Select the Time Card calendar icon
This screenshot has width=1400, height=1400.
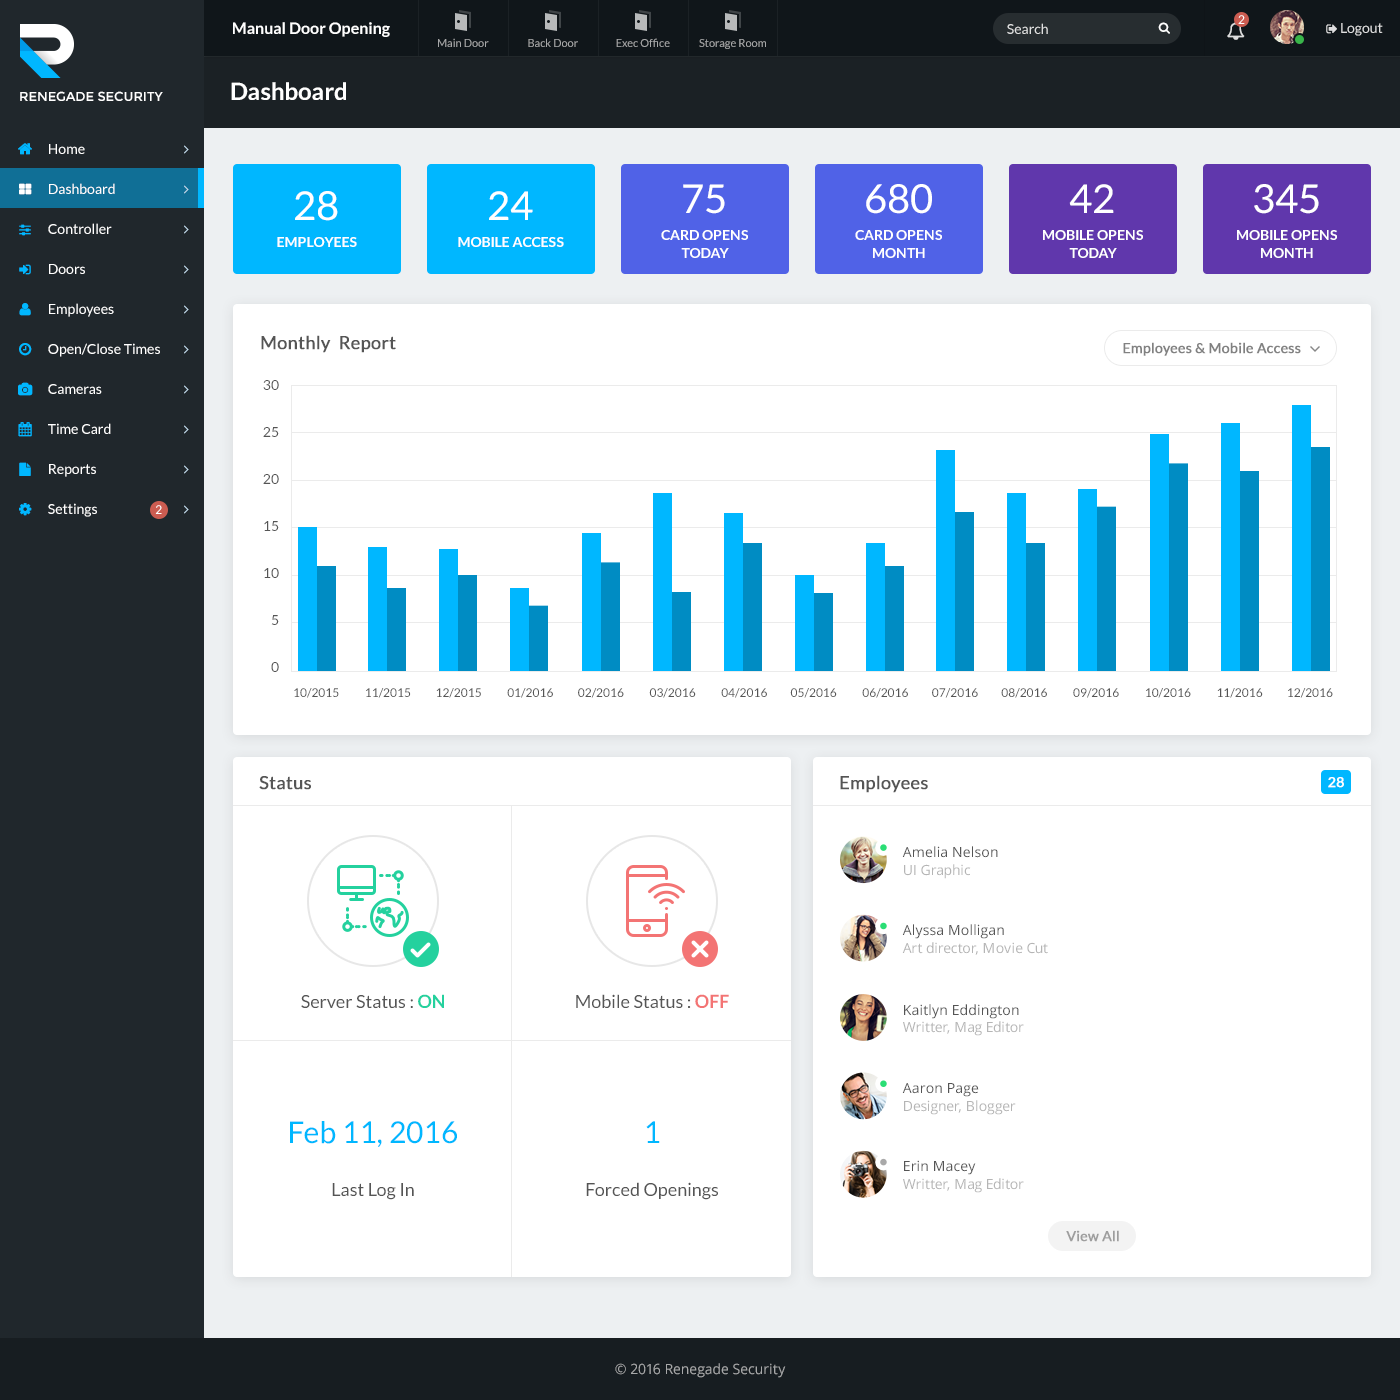click(x=24, y=429)
